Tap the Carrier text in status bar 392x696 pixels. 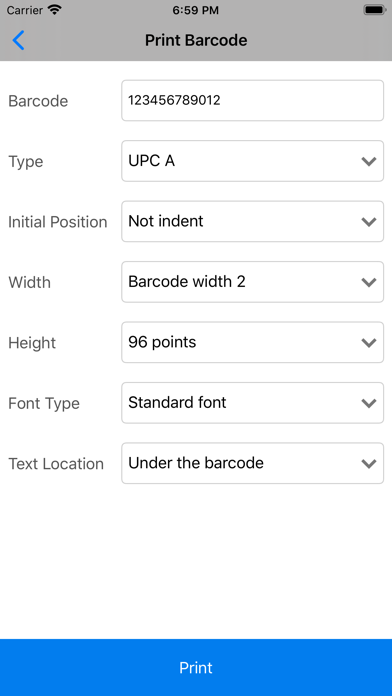point(25,10)
